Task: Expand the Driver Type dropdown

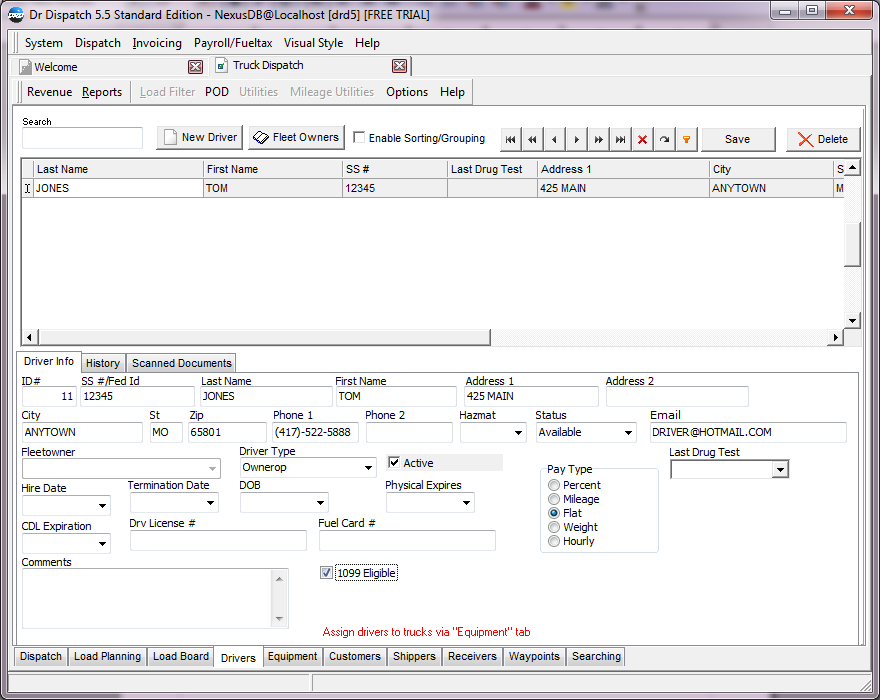Action: tap(368, 468)
